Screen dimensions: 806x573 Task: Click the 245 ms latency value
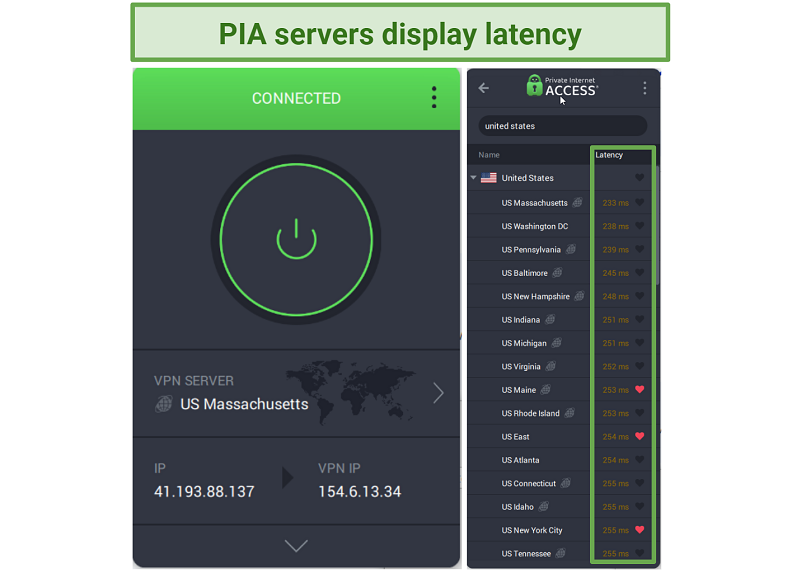615,273
